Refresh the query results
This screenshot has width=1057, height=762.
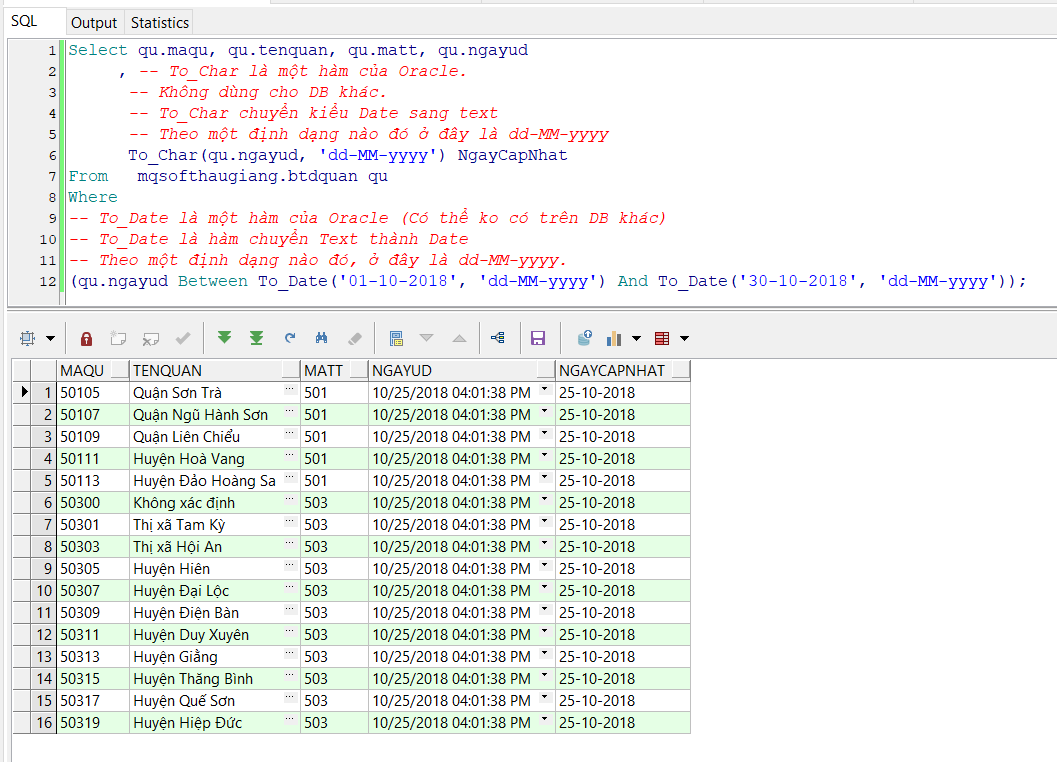[289, 338]
